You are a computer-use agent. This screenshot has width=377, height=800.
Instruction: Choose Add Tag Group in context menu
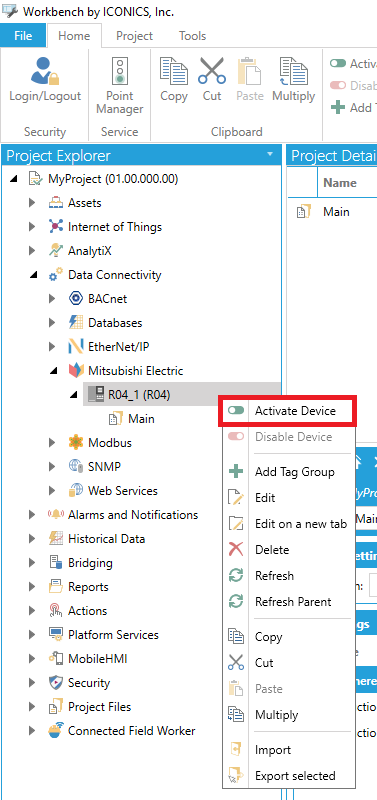tap(288, 472)
